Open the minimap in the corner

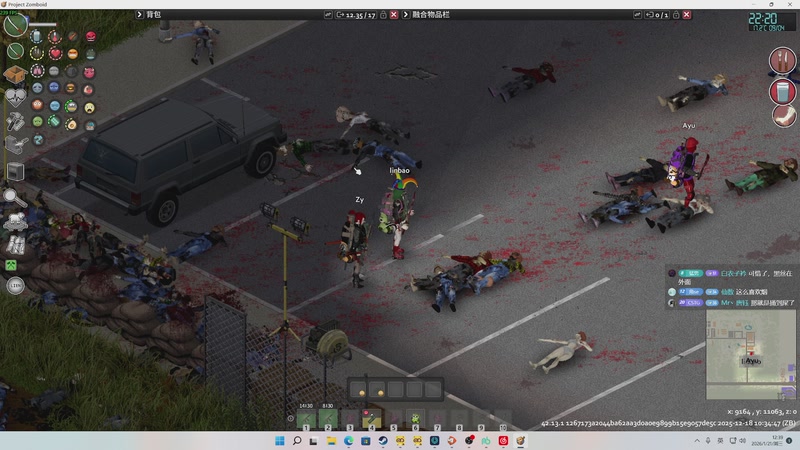751,354
